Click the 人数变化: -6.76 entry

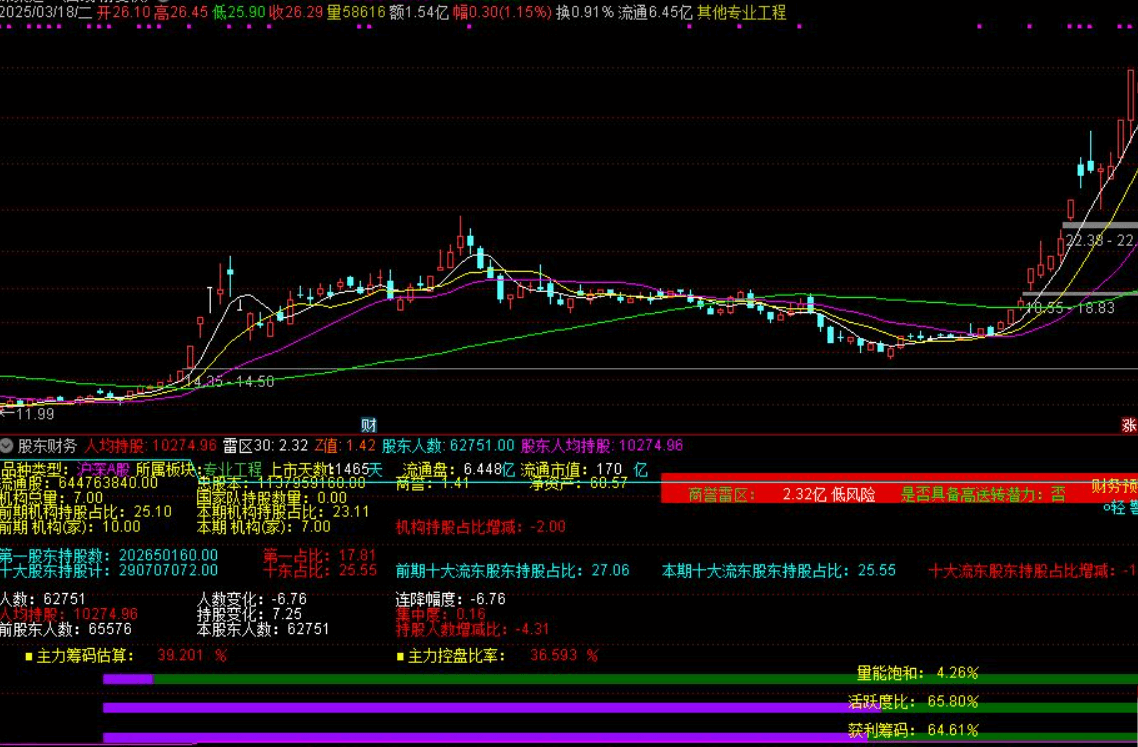coord(252,600)
